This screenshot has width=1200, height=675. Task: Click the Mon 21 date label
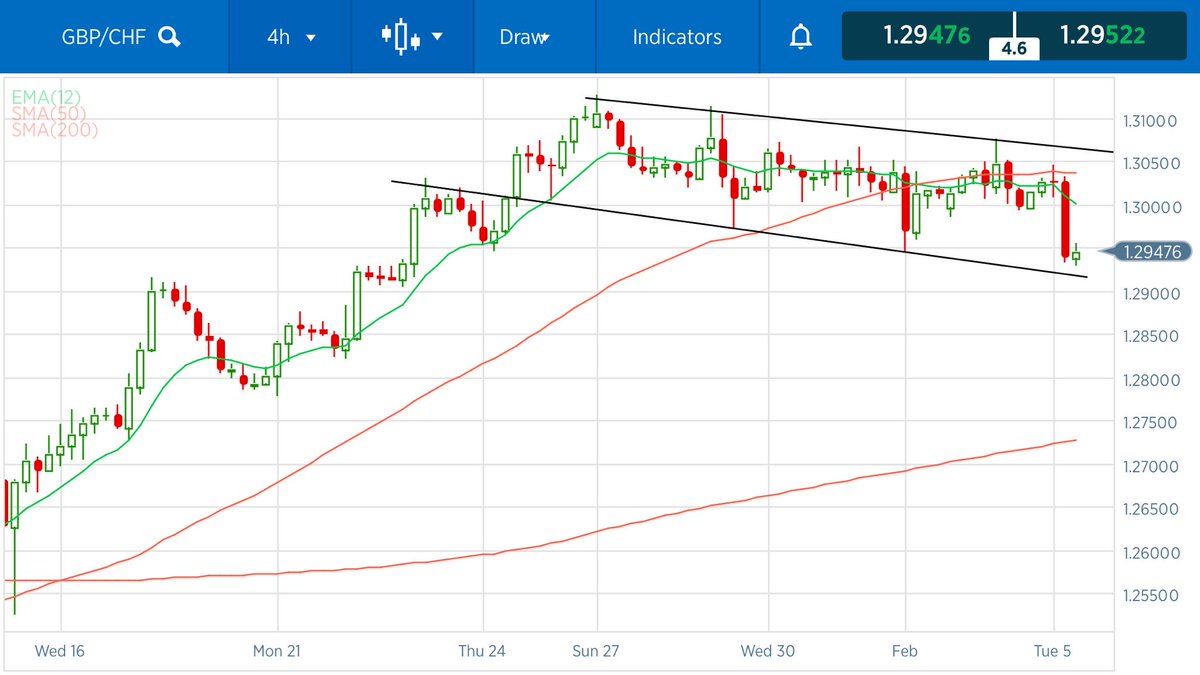(277, 651)
